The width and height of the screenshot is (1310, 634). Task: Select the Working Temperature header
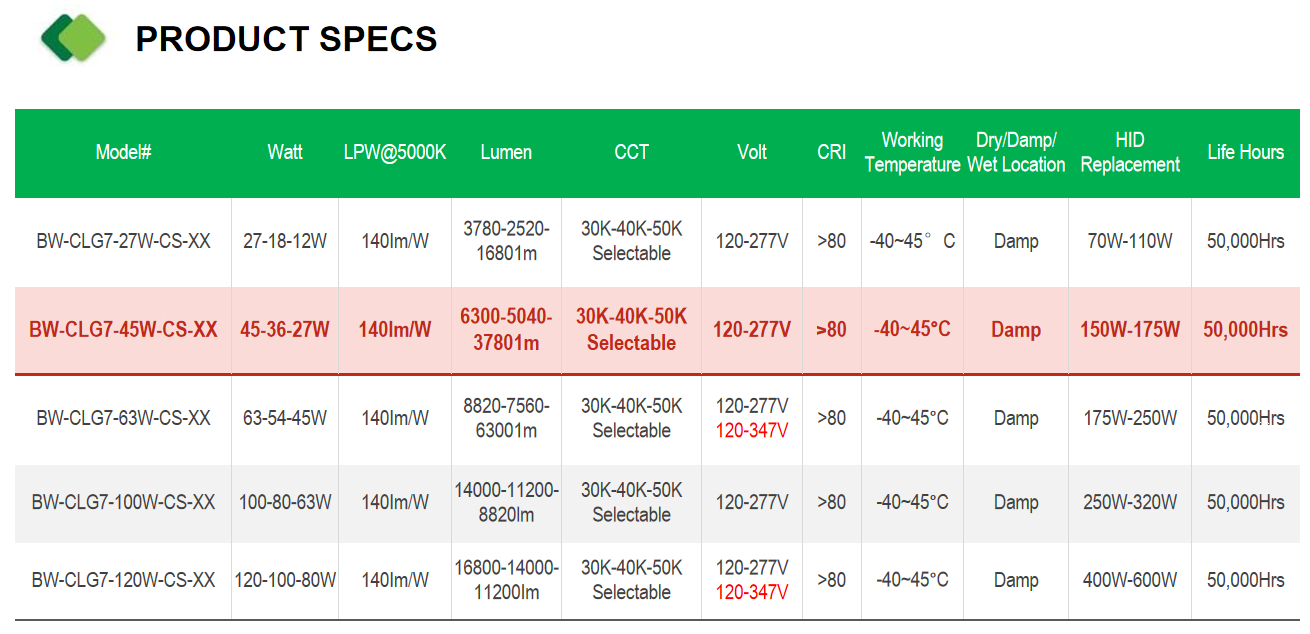912,152
